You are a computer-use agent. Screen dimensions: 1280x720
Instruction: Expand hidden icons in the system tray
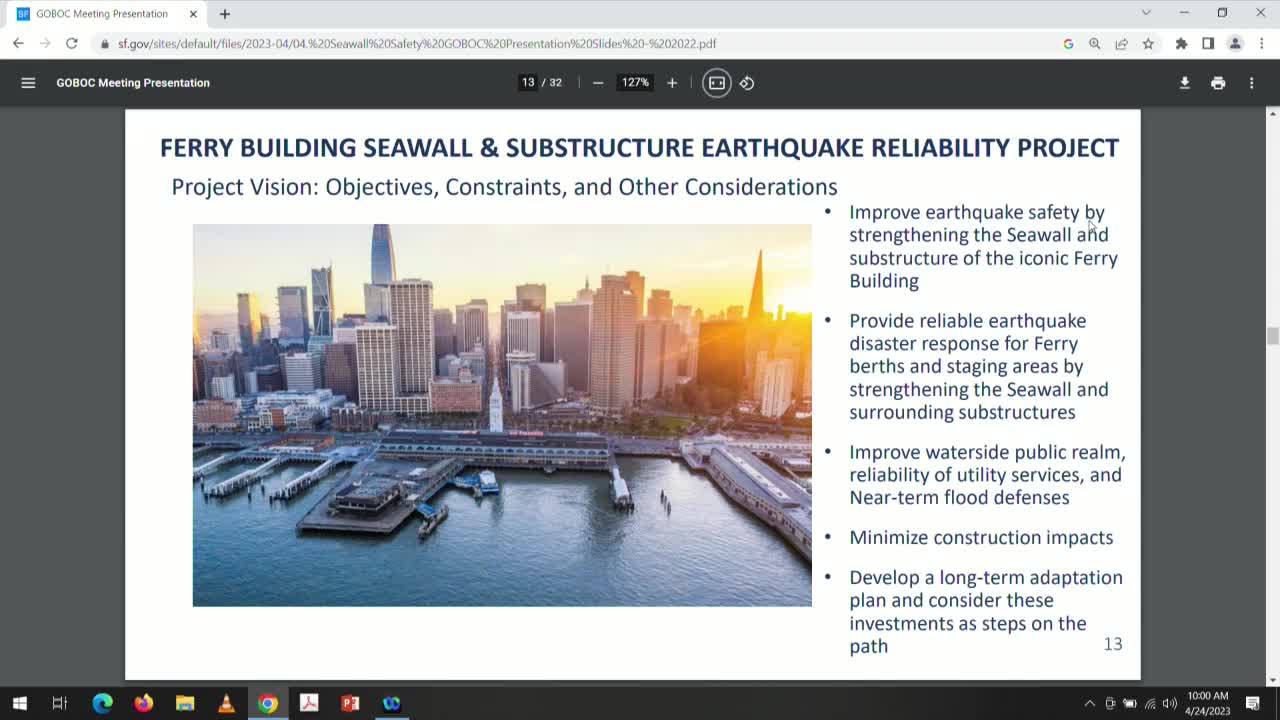click(x=1089, y=703)
